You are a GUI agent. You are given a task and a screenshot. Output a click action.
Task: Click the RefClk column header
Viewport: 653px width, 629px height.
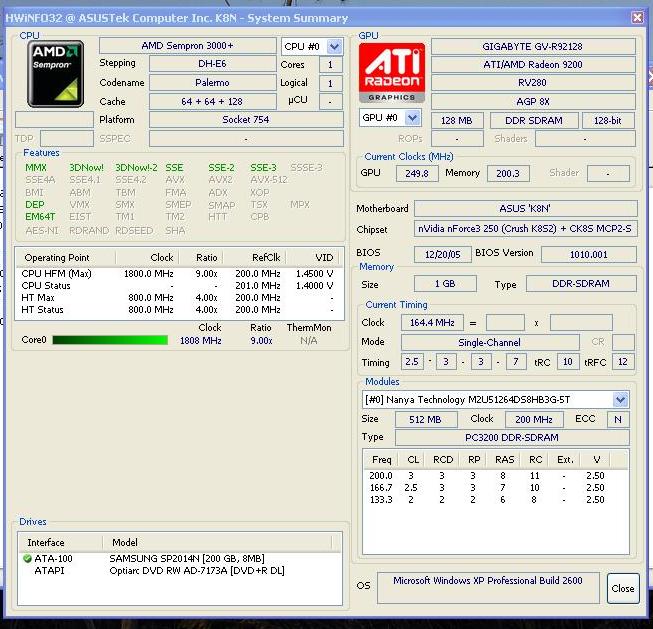point(254,258)
